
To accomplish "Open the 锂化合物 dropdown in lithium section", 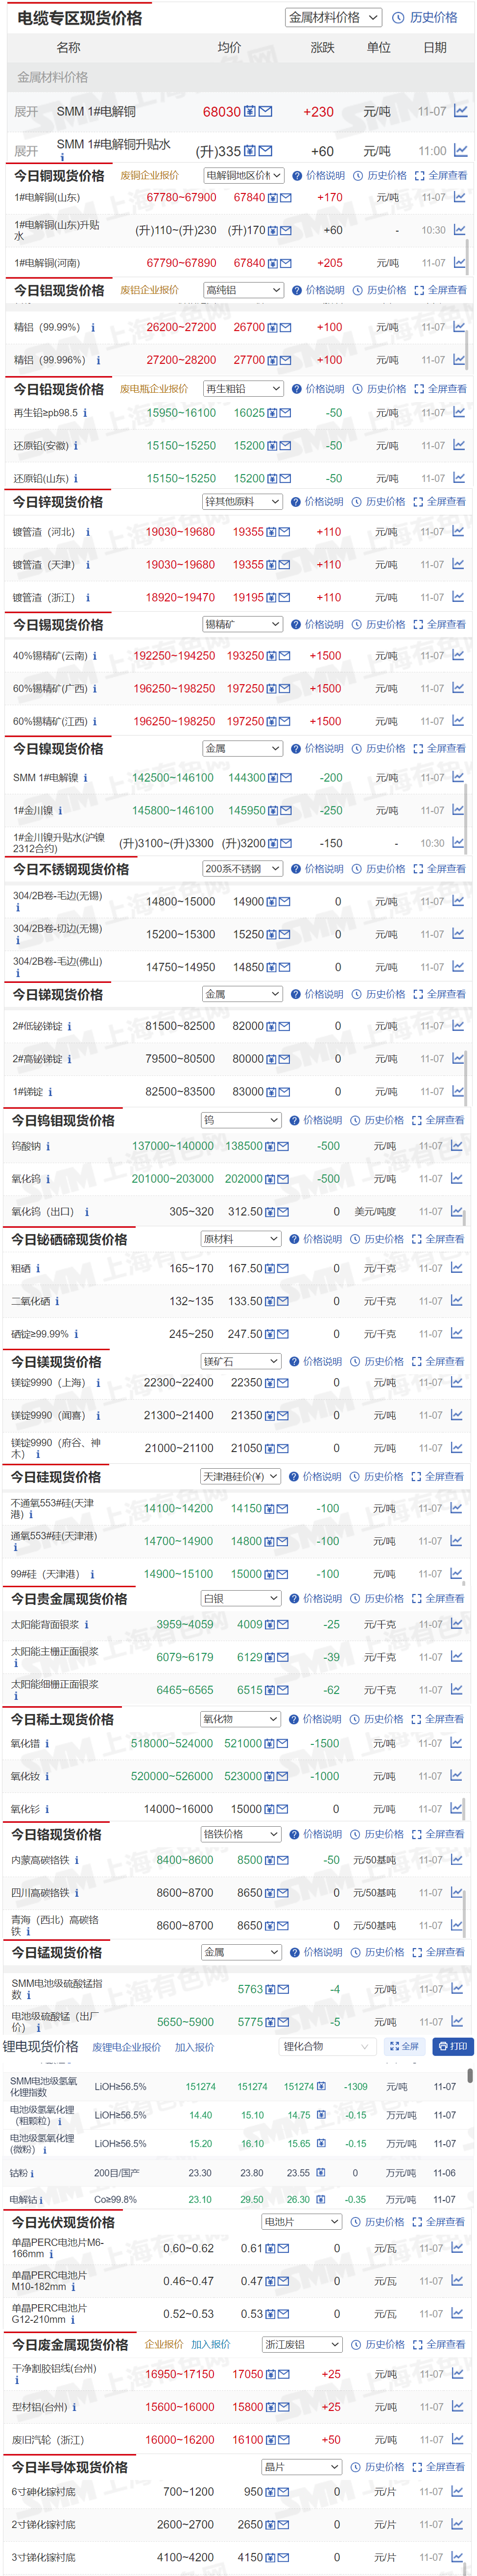I will point(327,2047).
